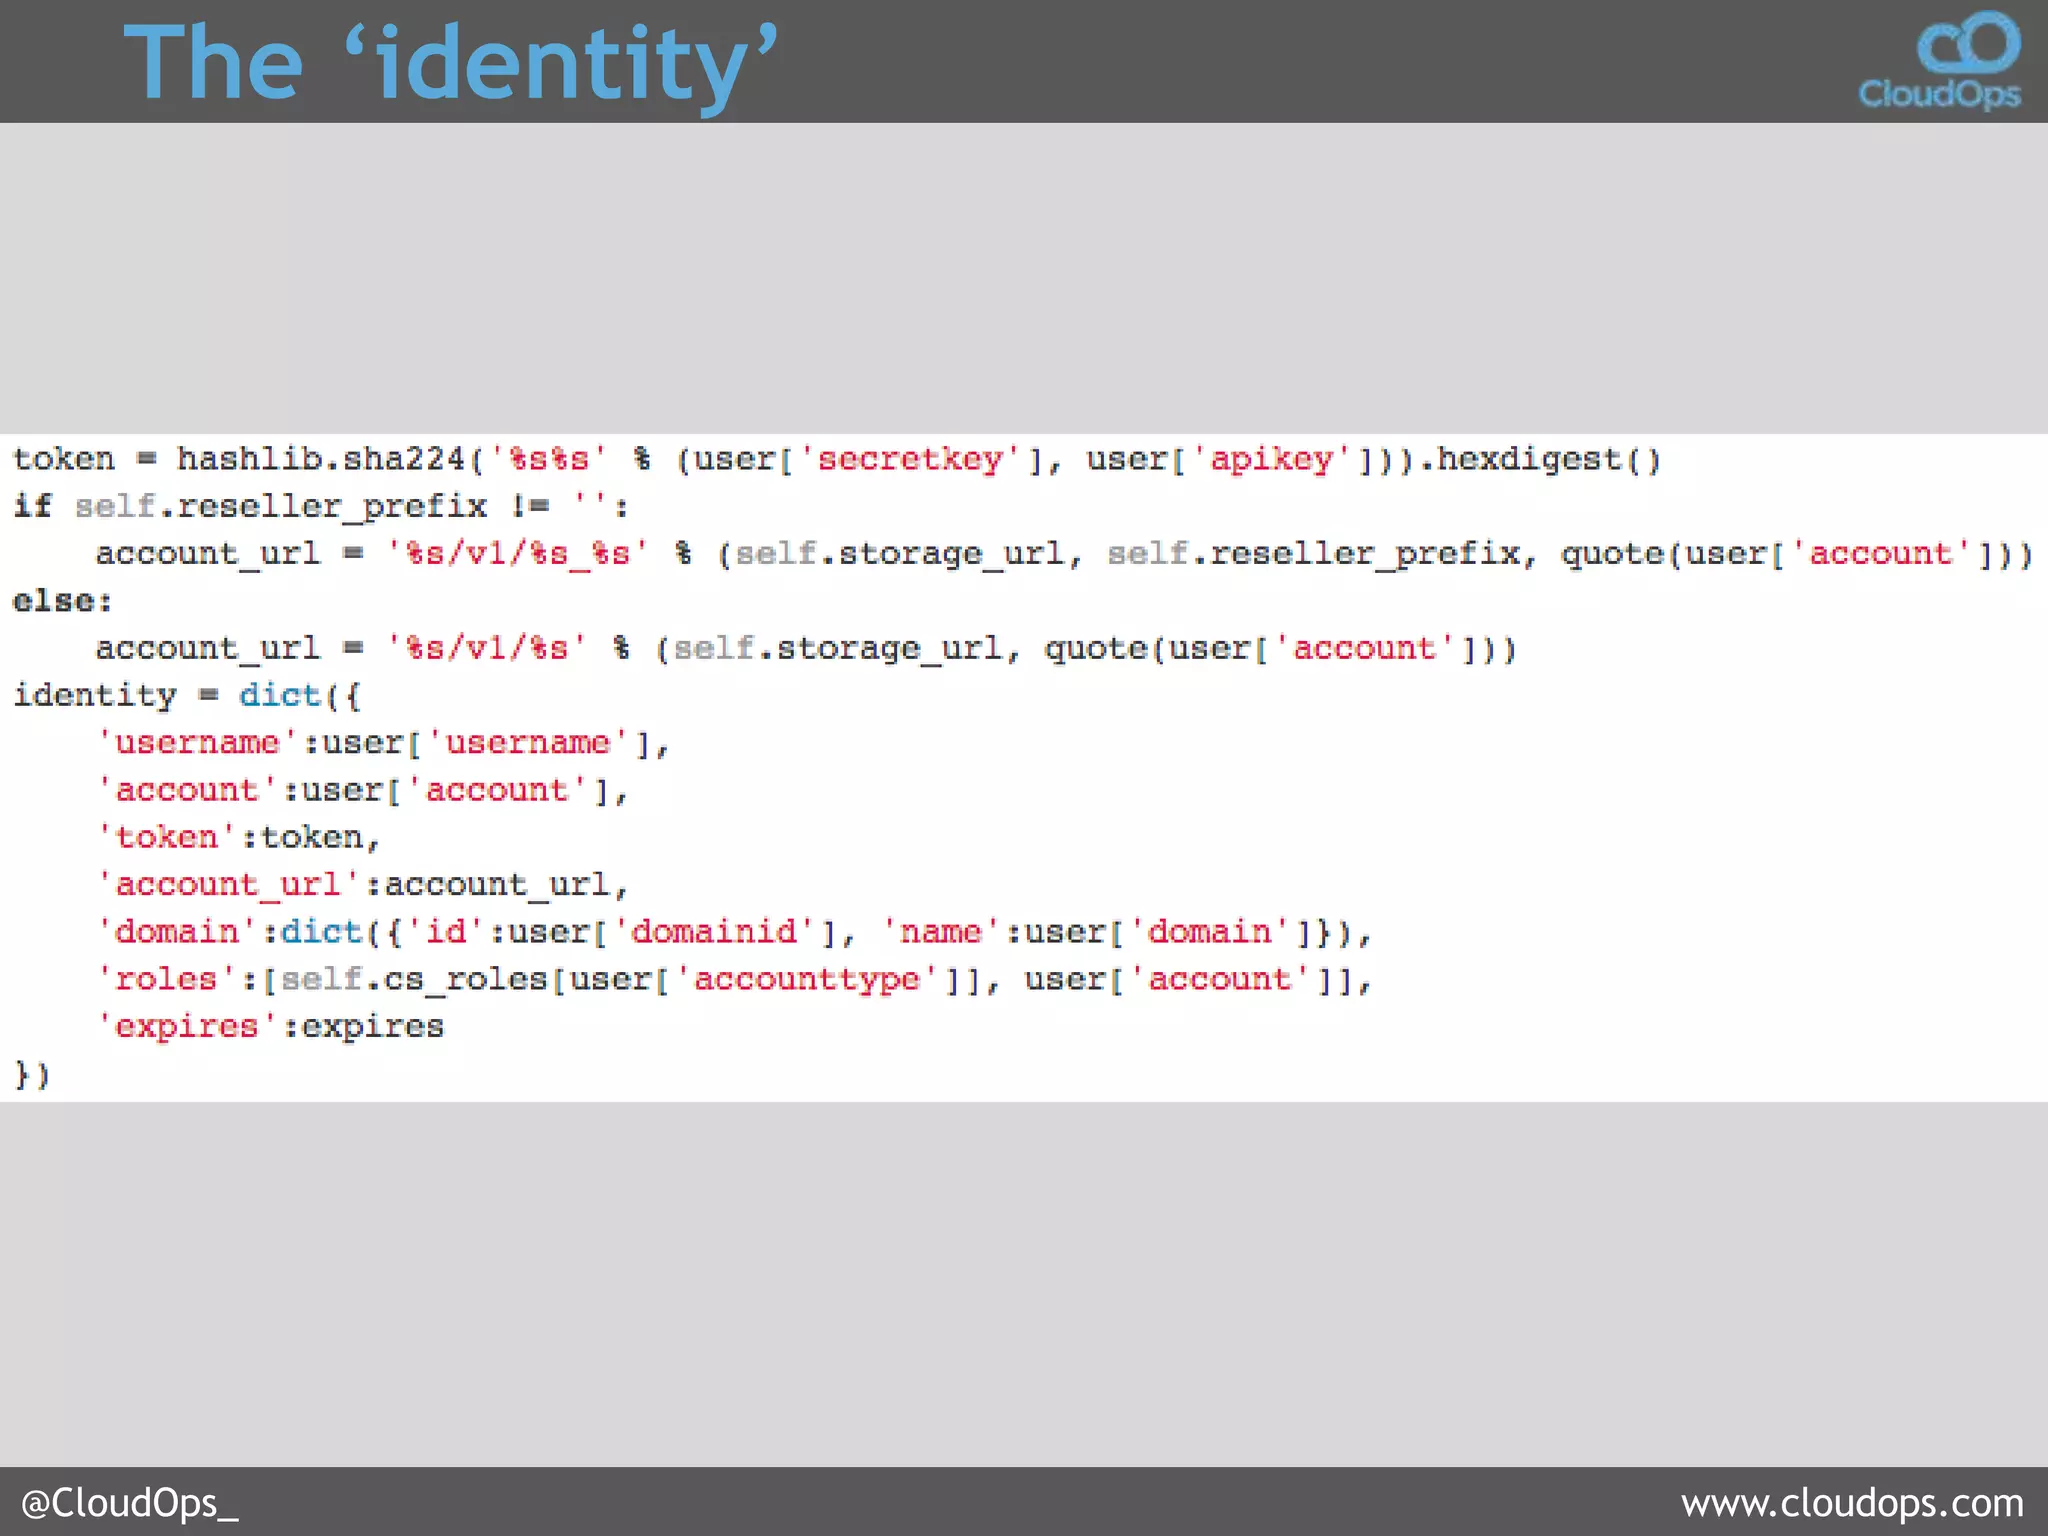Image resolution: width=2048 pixels, height=1536 pixels.
Task: Select the 'token':token entry
Action: click(238, 837)
